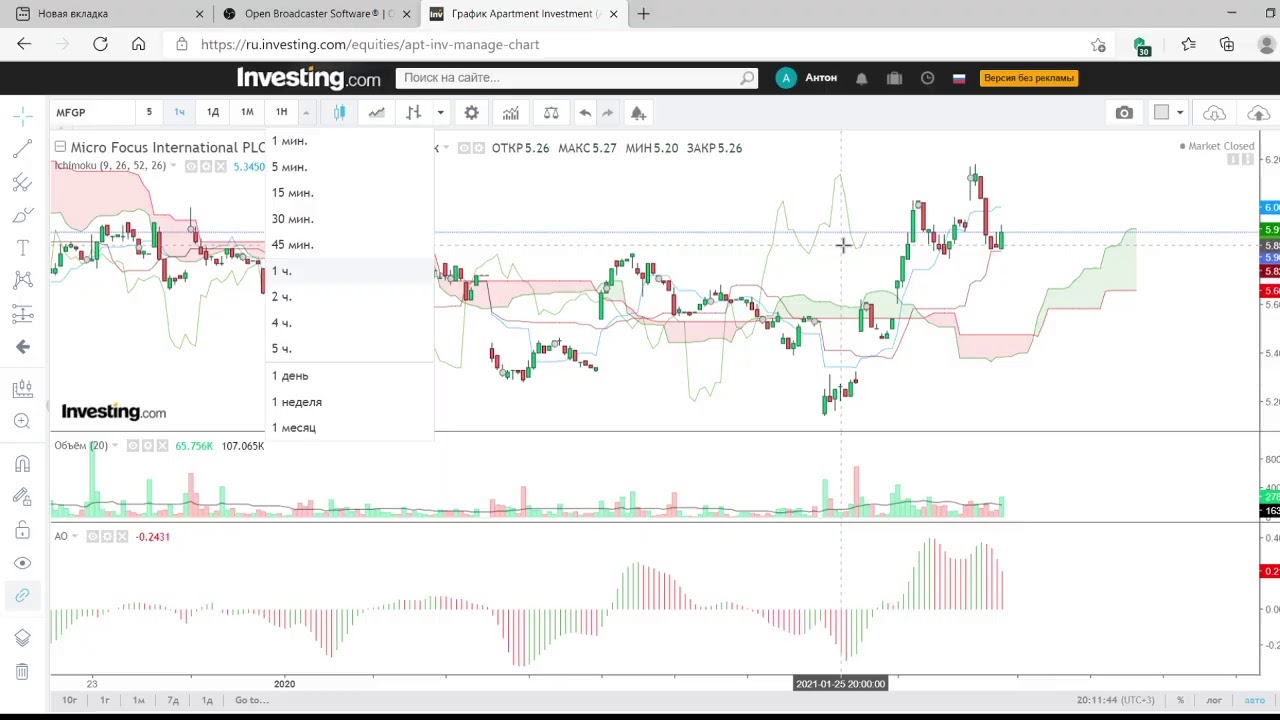Open the indicators menu
This screenshot has height=720, width=1280.
click(511, 113)
